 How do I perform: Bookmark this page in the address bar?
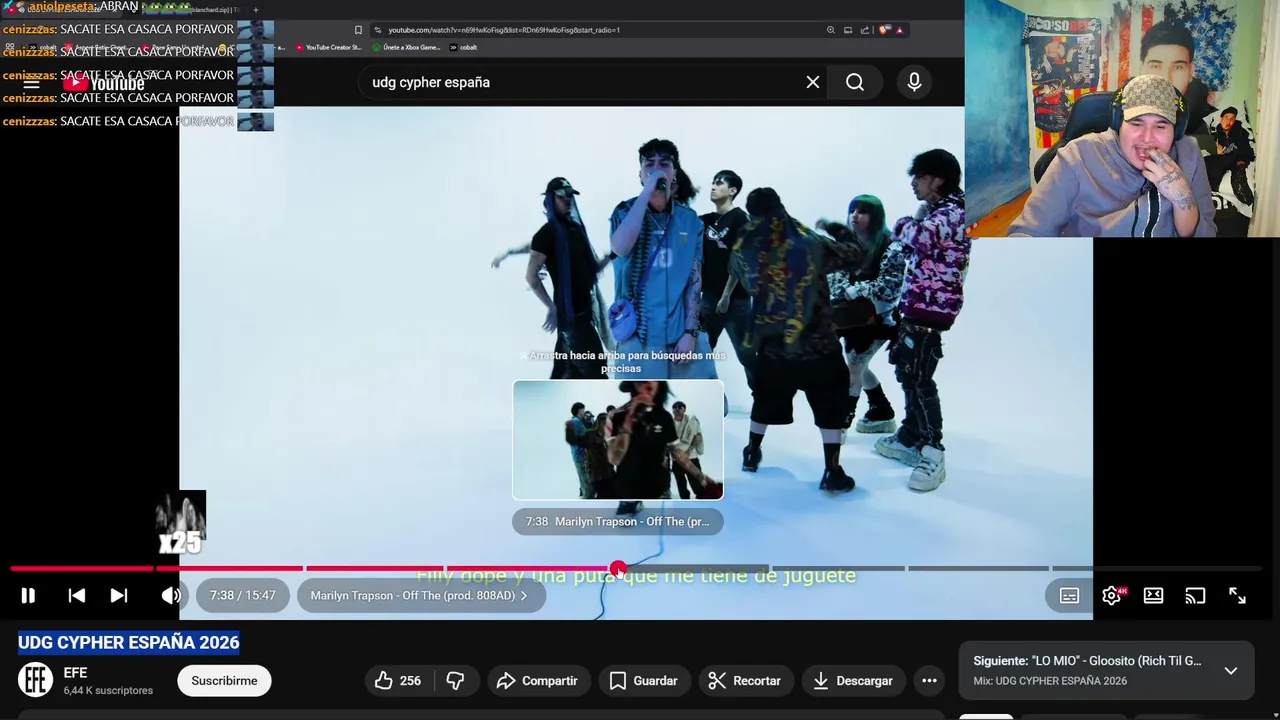pyautogui.click(x=359, y=30)
